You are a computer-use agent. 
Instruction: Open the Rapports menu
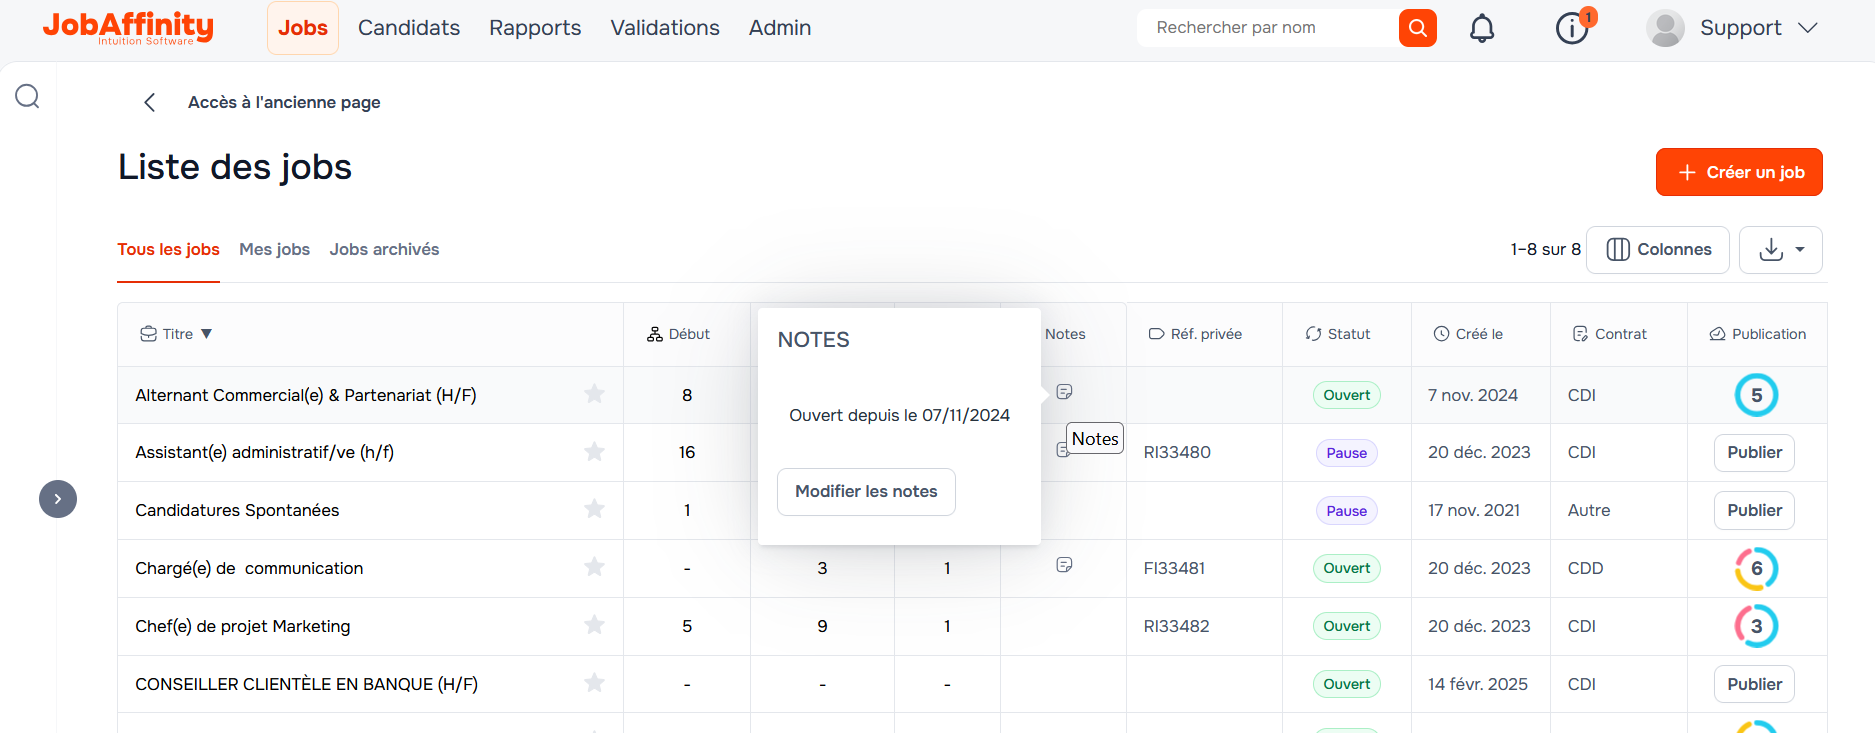click(x=535, y=28)
